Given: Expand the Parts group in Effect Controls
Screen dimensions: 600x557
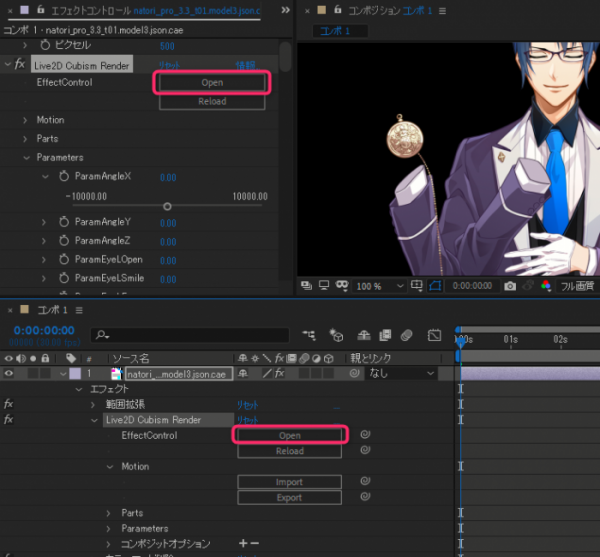Looking at the screenshot, I should 25,139.
